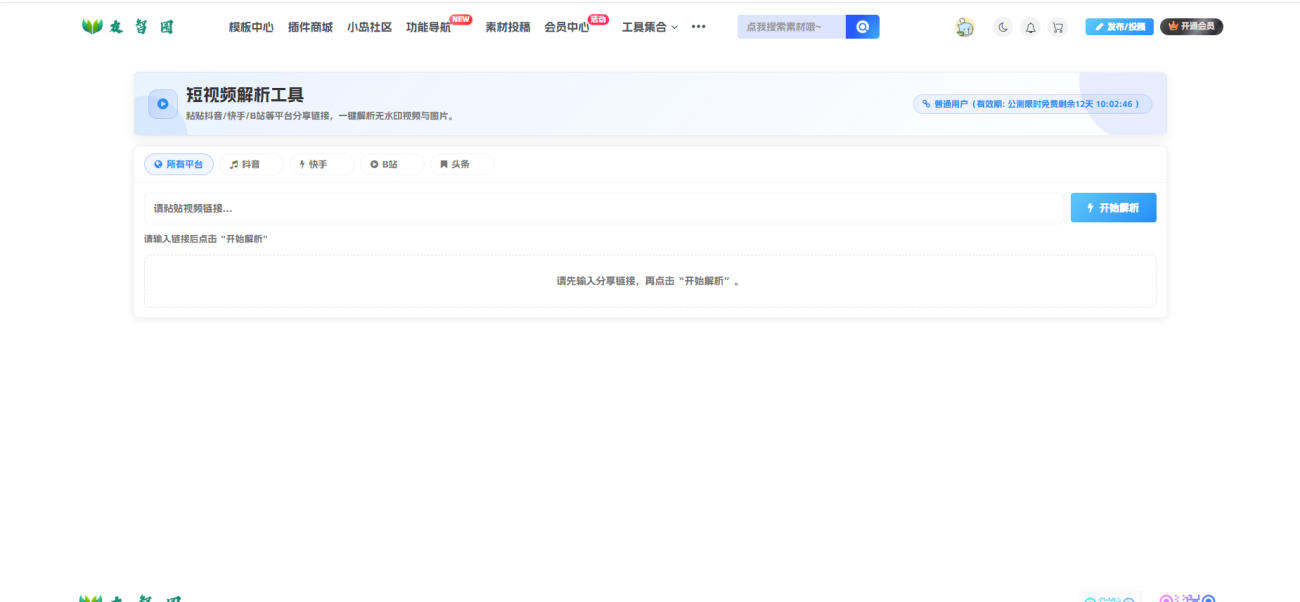Open notifications via the bell icon

1030,27
